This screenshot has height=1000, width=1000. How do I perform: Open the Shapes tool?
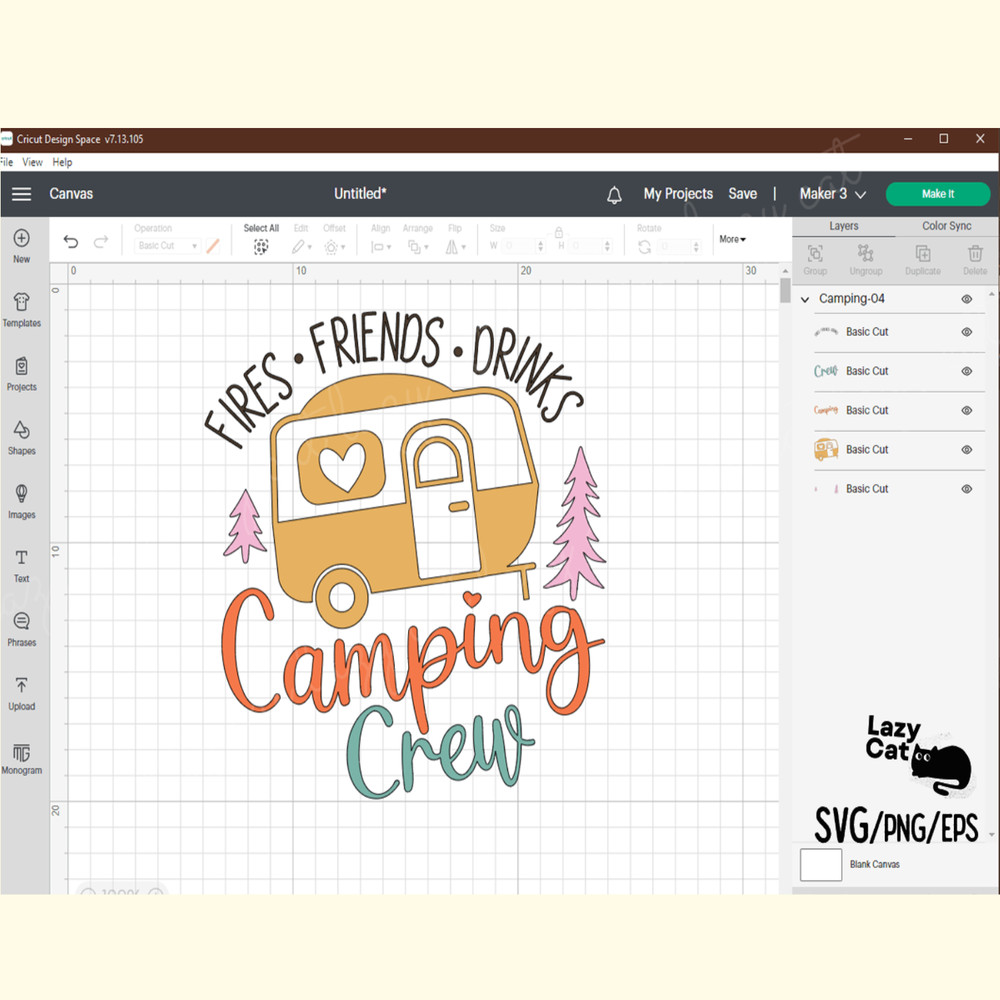tap(21, 437)
